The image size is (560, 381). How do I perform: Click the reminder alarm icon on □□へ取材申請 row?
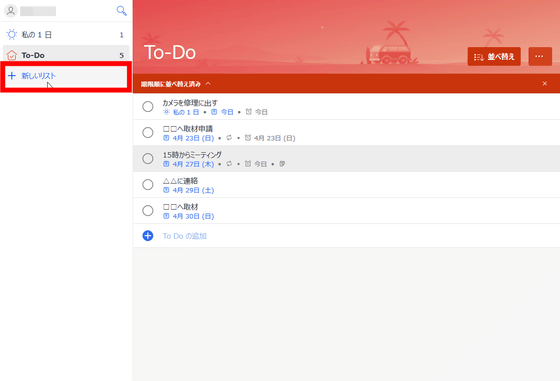pos(248,138)
